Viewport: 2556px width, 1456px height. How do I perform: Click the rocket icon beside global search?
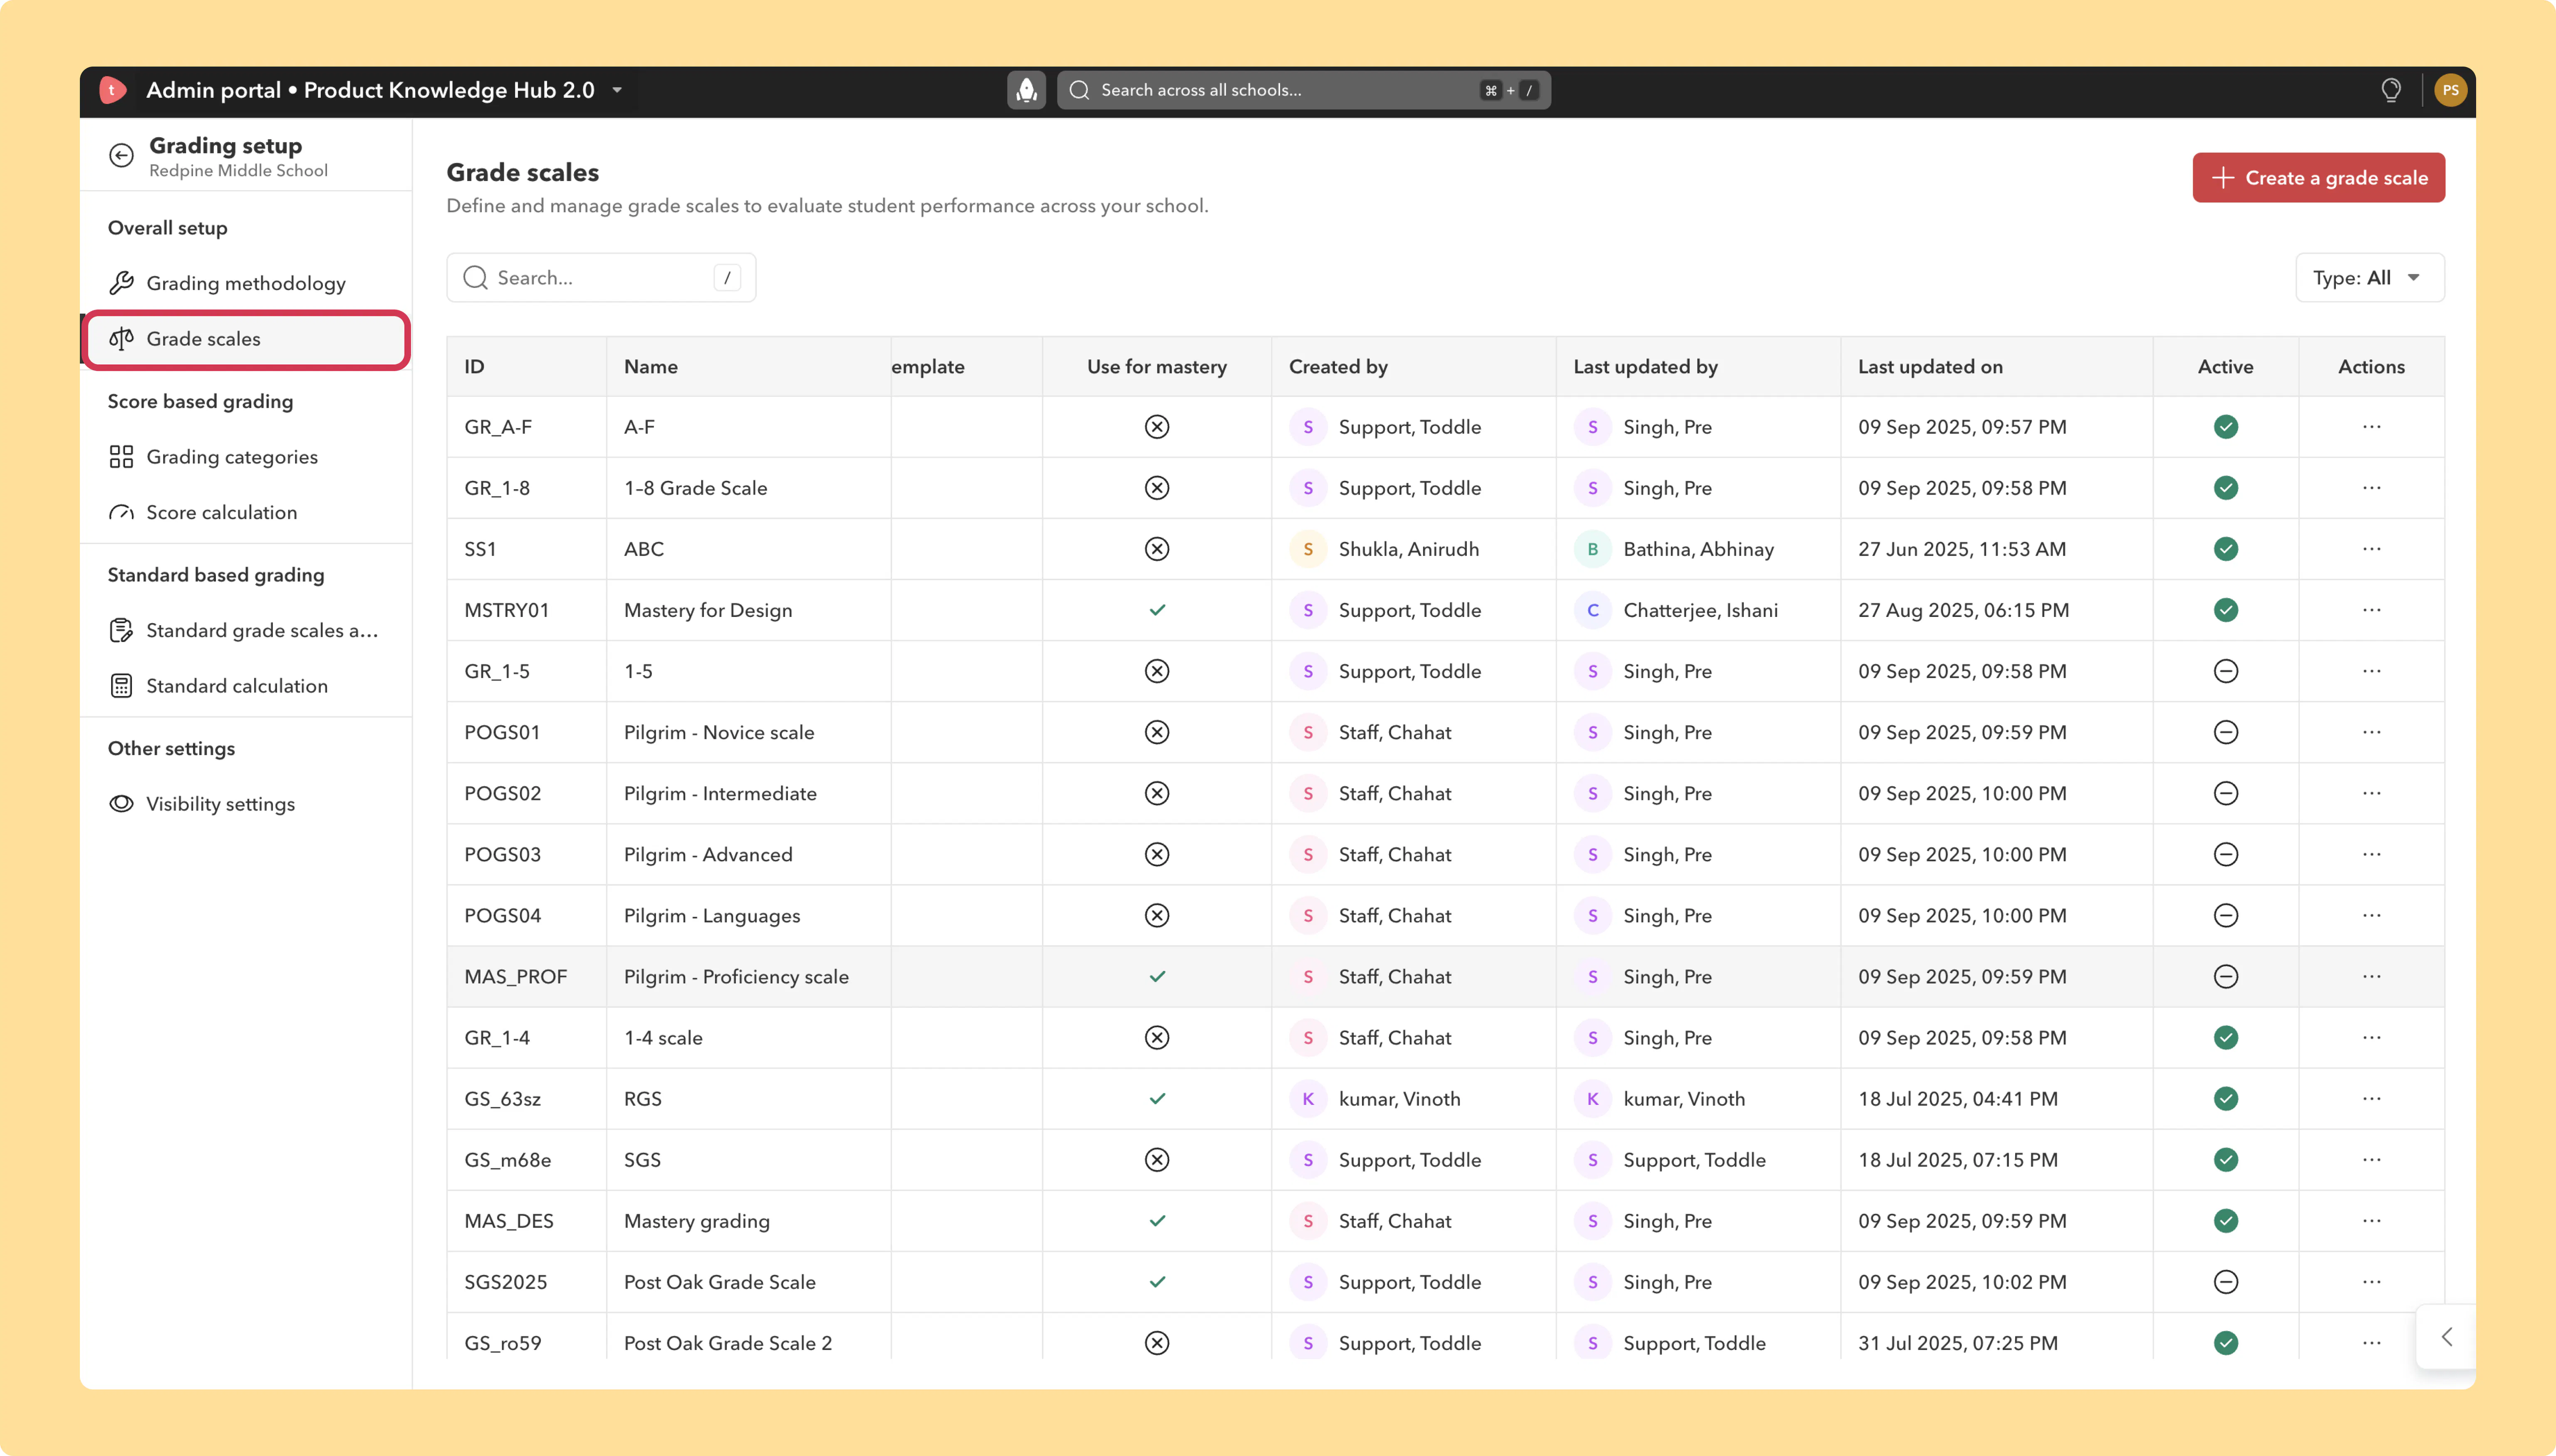1026,90
